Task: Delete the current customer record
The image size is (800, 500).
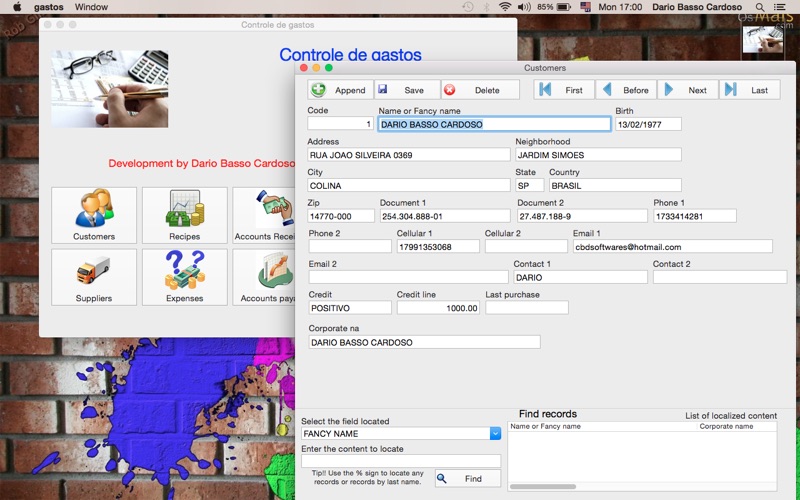Action: (480, 90)
